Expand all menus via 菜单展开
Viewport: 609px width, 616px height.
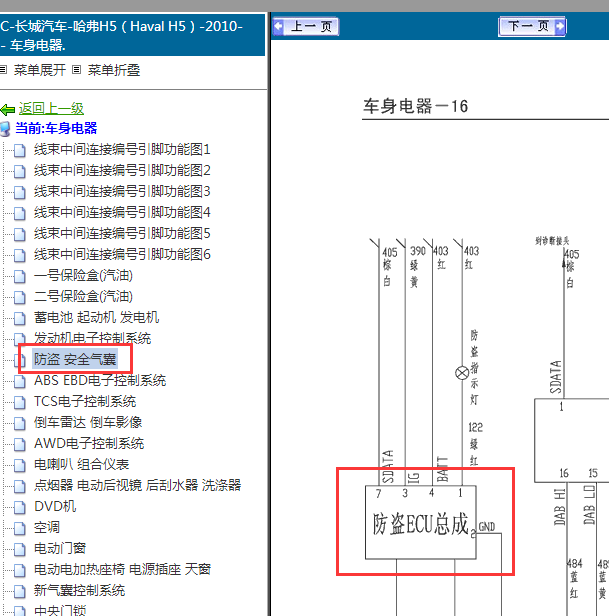40,70
